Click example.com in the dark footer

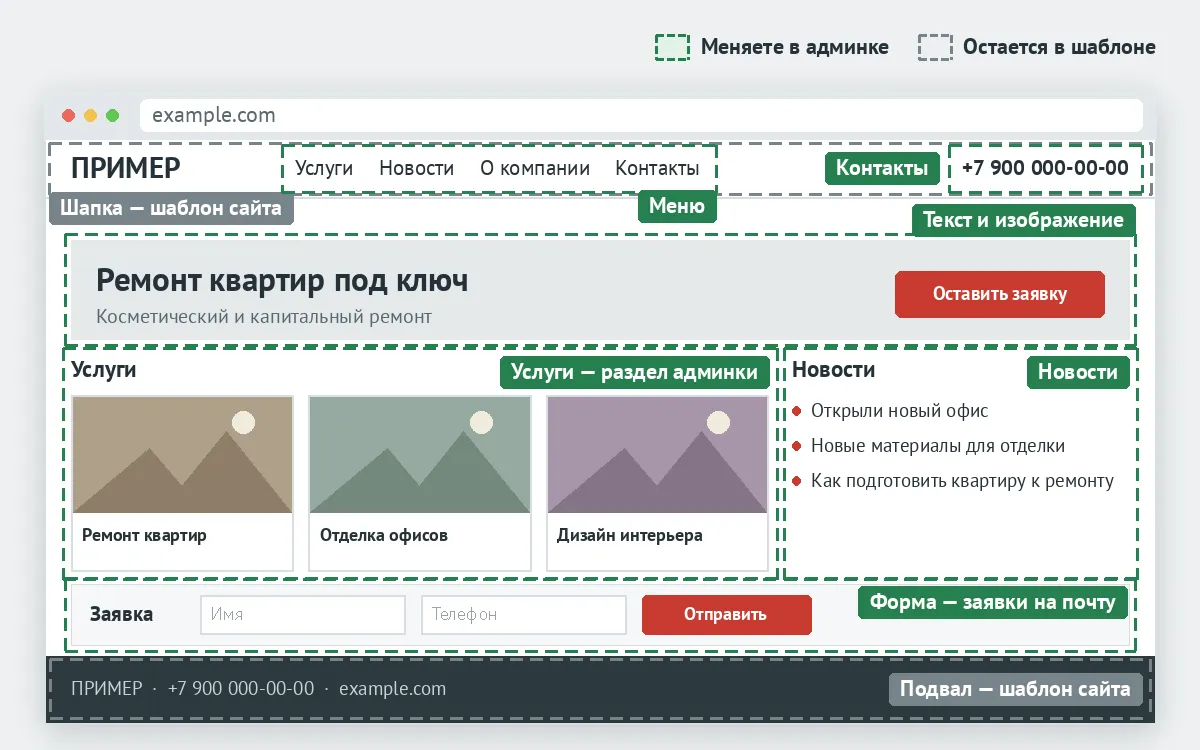coord(393,689)
